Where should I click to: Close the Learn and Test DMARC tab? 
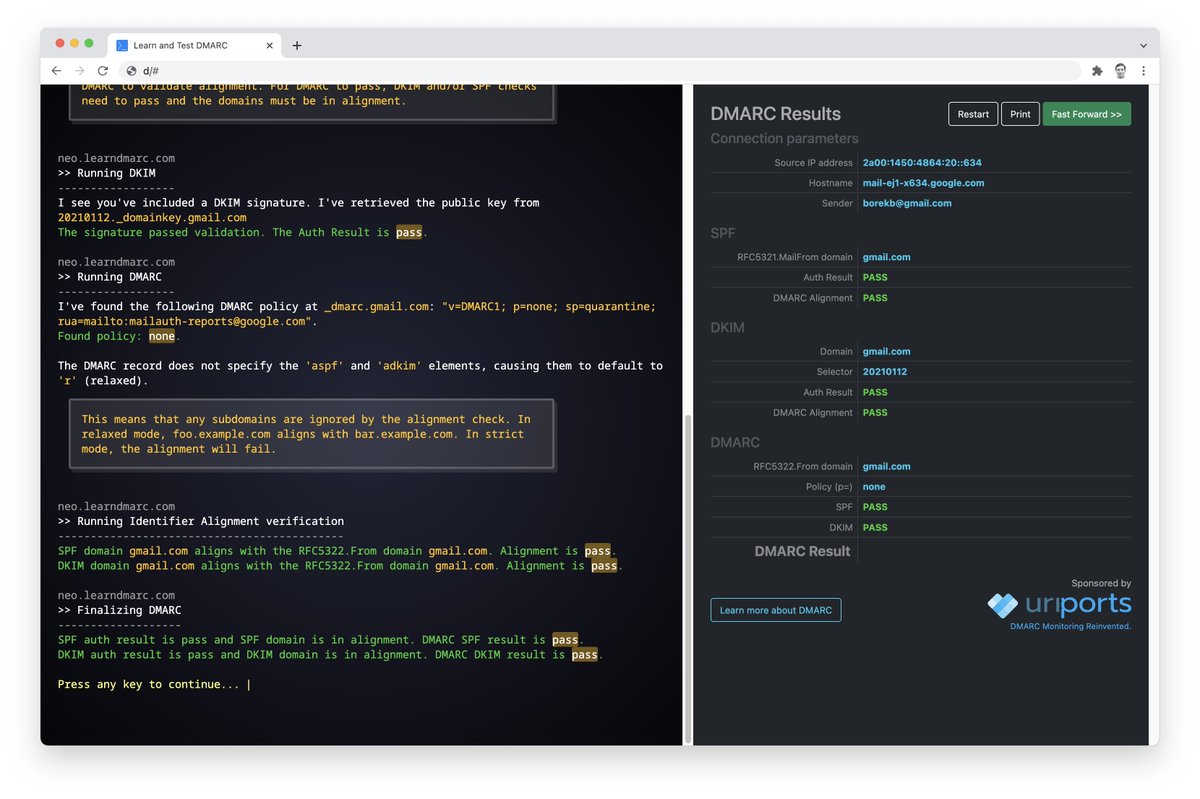click(x=270, y=45)
